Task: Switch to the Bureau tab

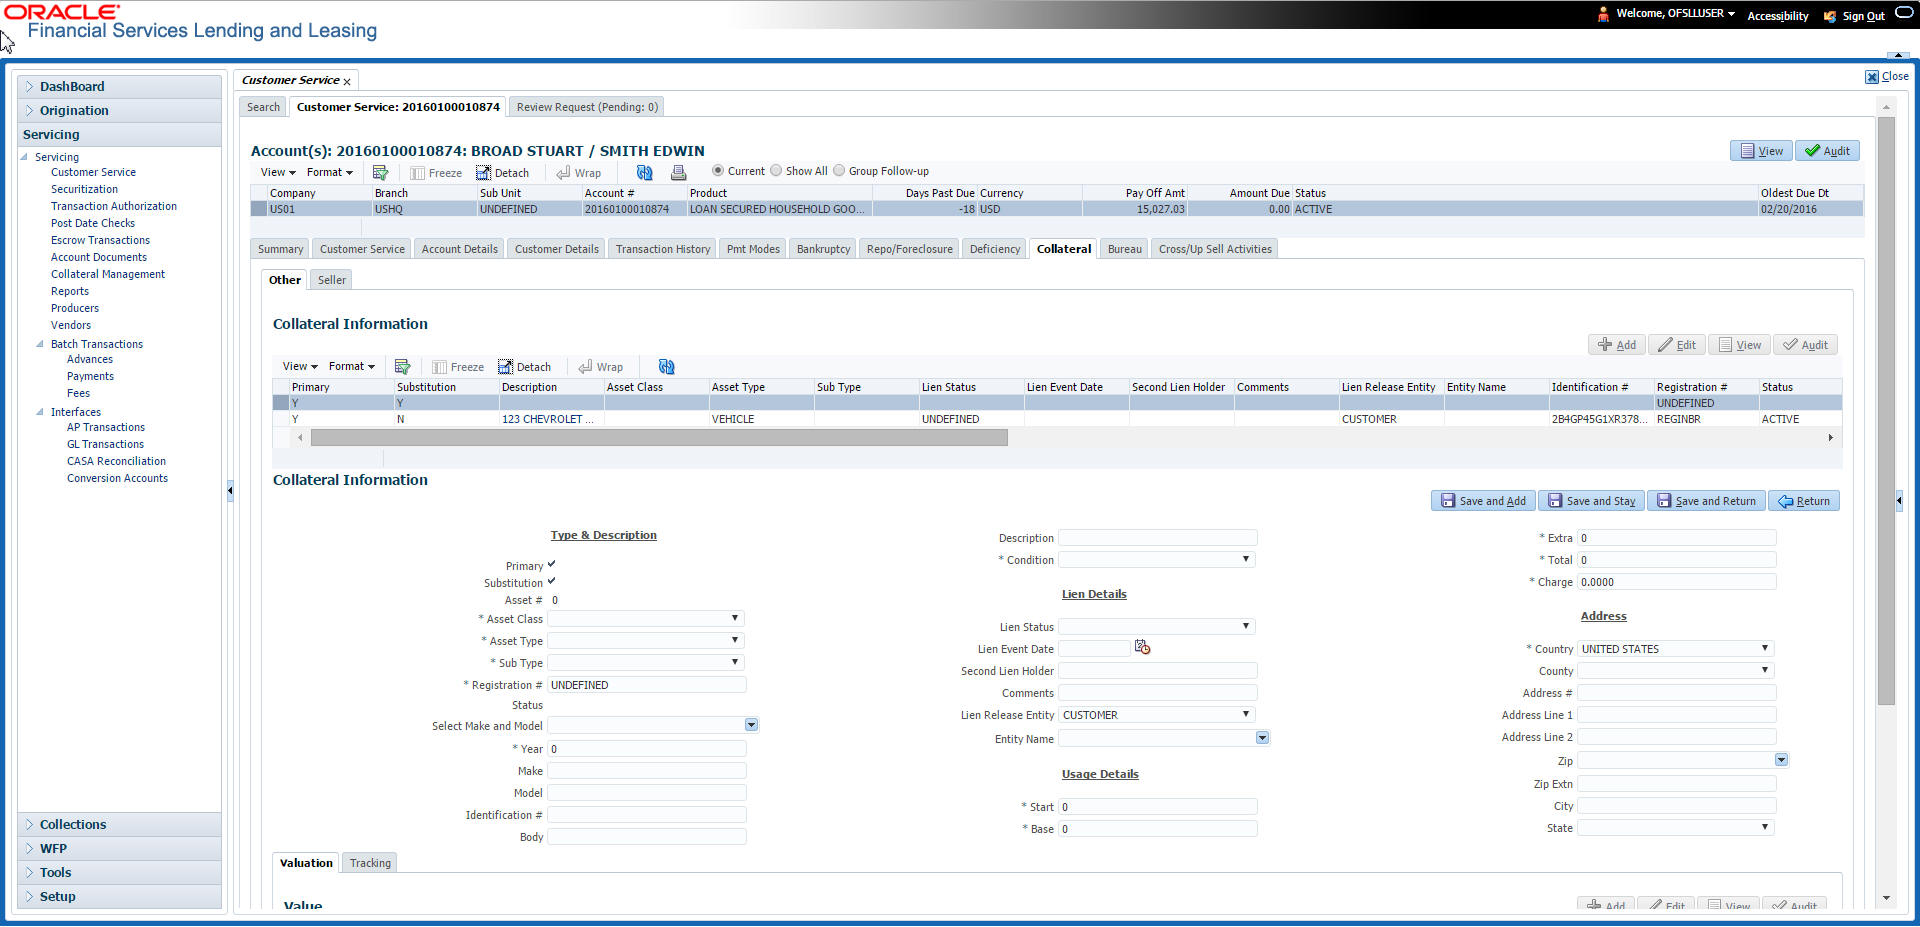Action: click(x=1124, y=249)
